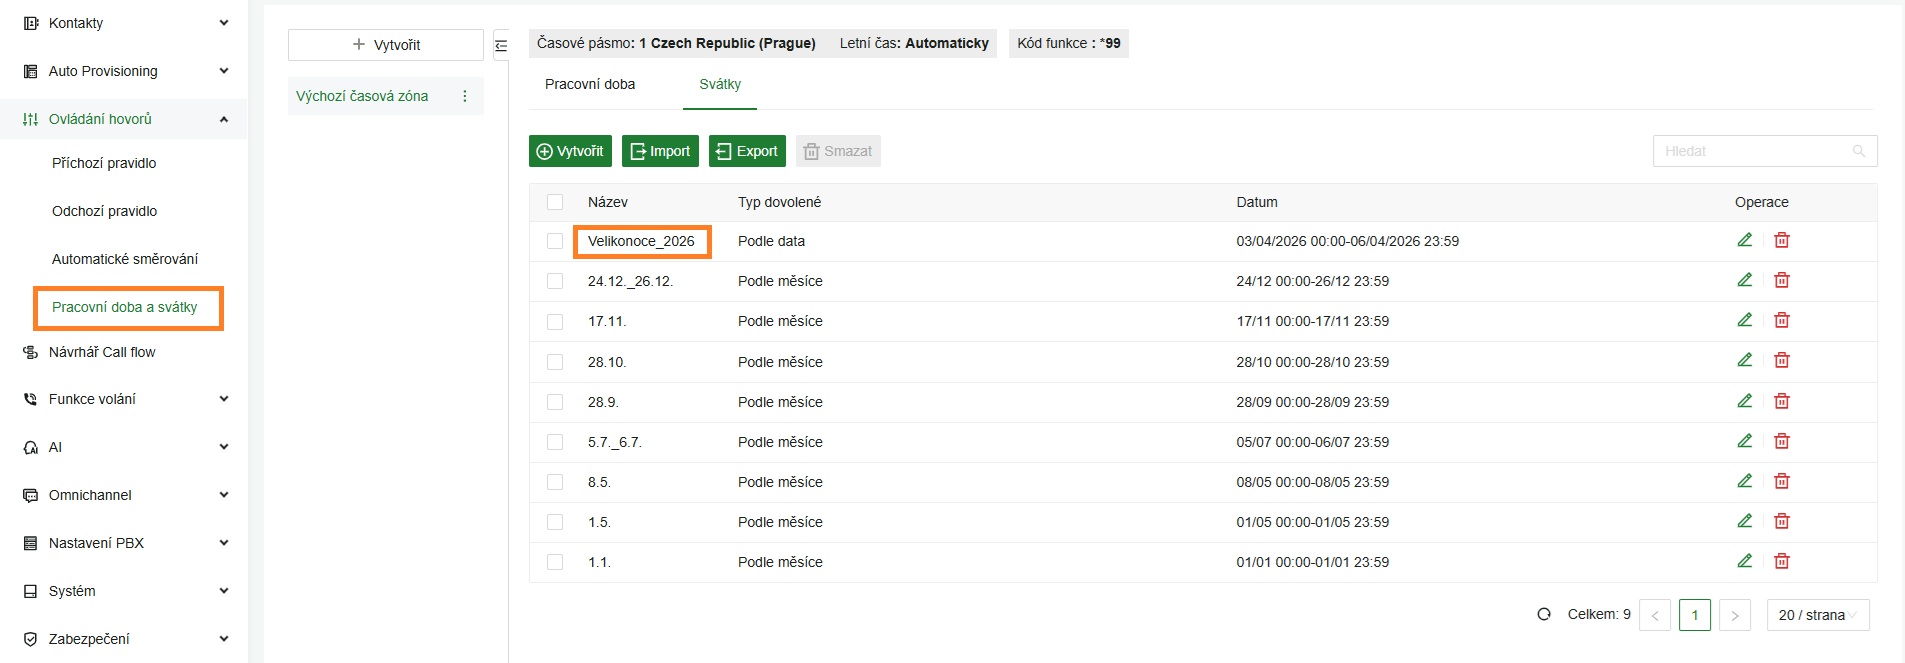Image resolution: width=1905 pixels, height=663 pixels.
Task: Open Příchozí pravidlo in sidebar
Action: (x=104, y=163)
